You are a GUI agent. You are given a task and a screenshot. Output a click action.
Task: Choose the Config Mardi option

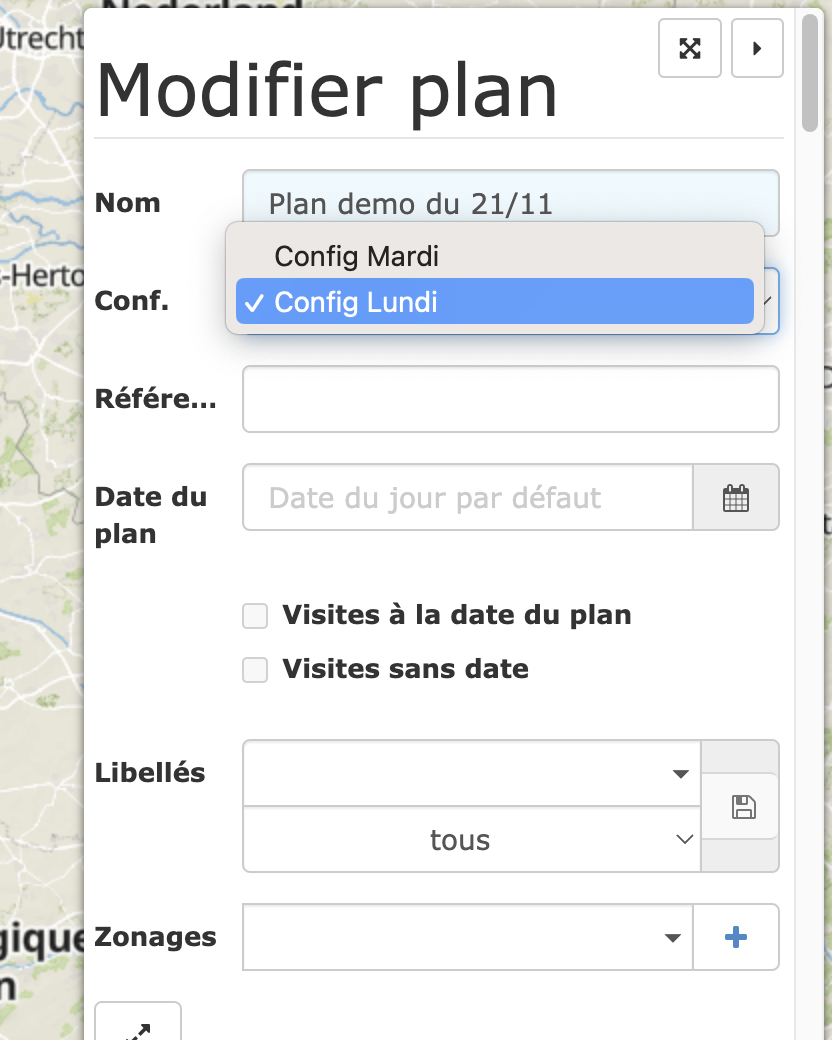[x=357, y=256]
